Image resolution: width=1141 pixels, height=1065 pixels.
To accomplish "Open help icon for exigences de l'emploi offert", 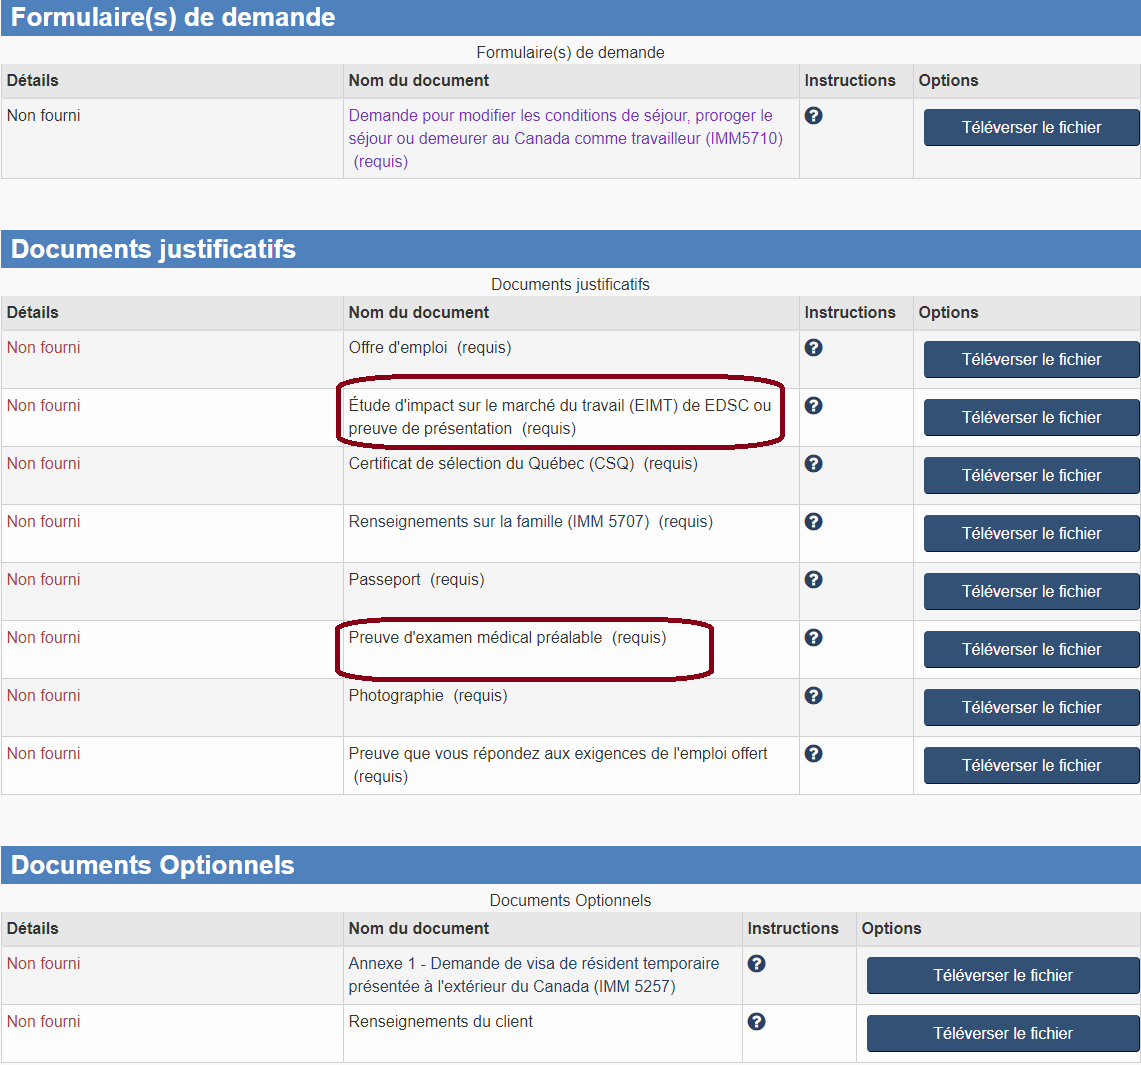I will 814,754.
